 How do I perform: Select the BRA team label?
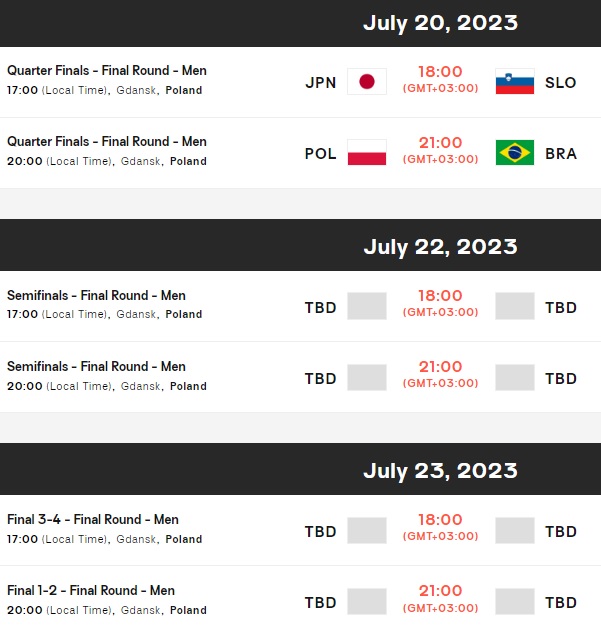pos(561,153)
